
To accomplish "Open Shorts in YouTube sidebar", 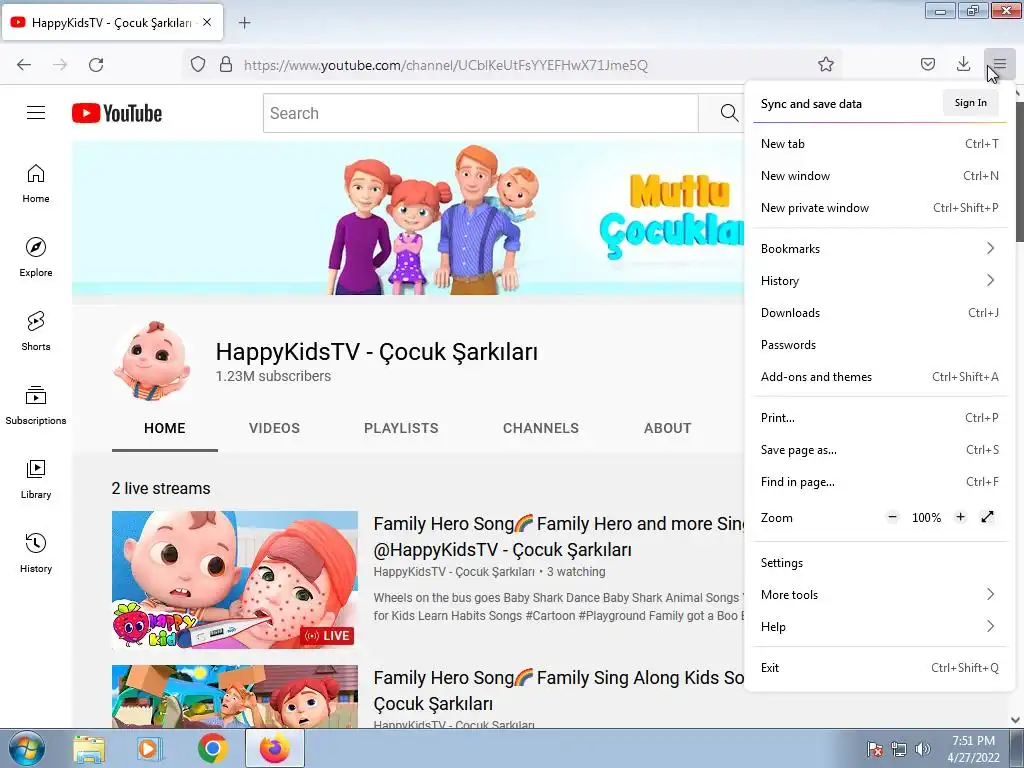I will [36, 331].
